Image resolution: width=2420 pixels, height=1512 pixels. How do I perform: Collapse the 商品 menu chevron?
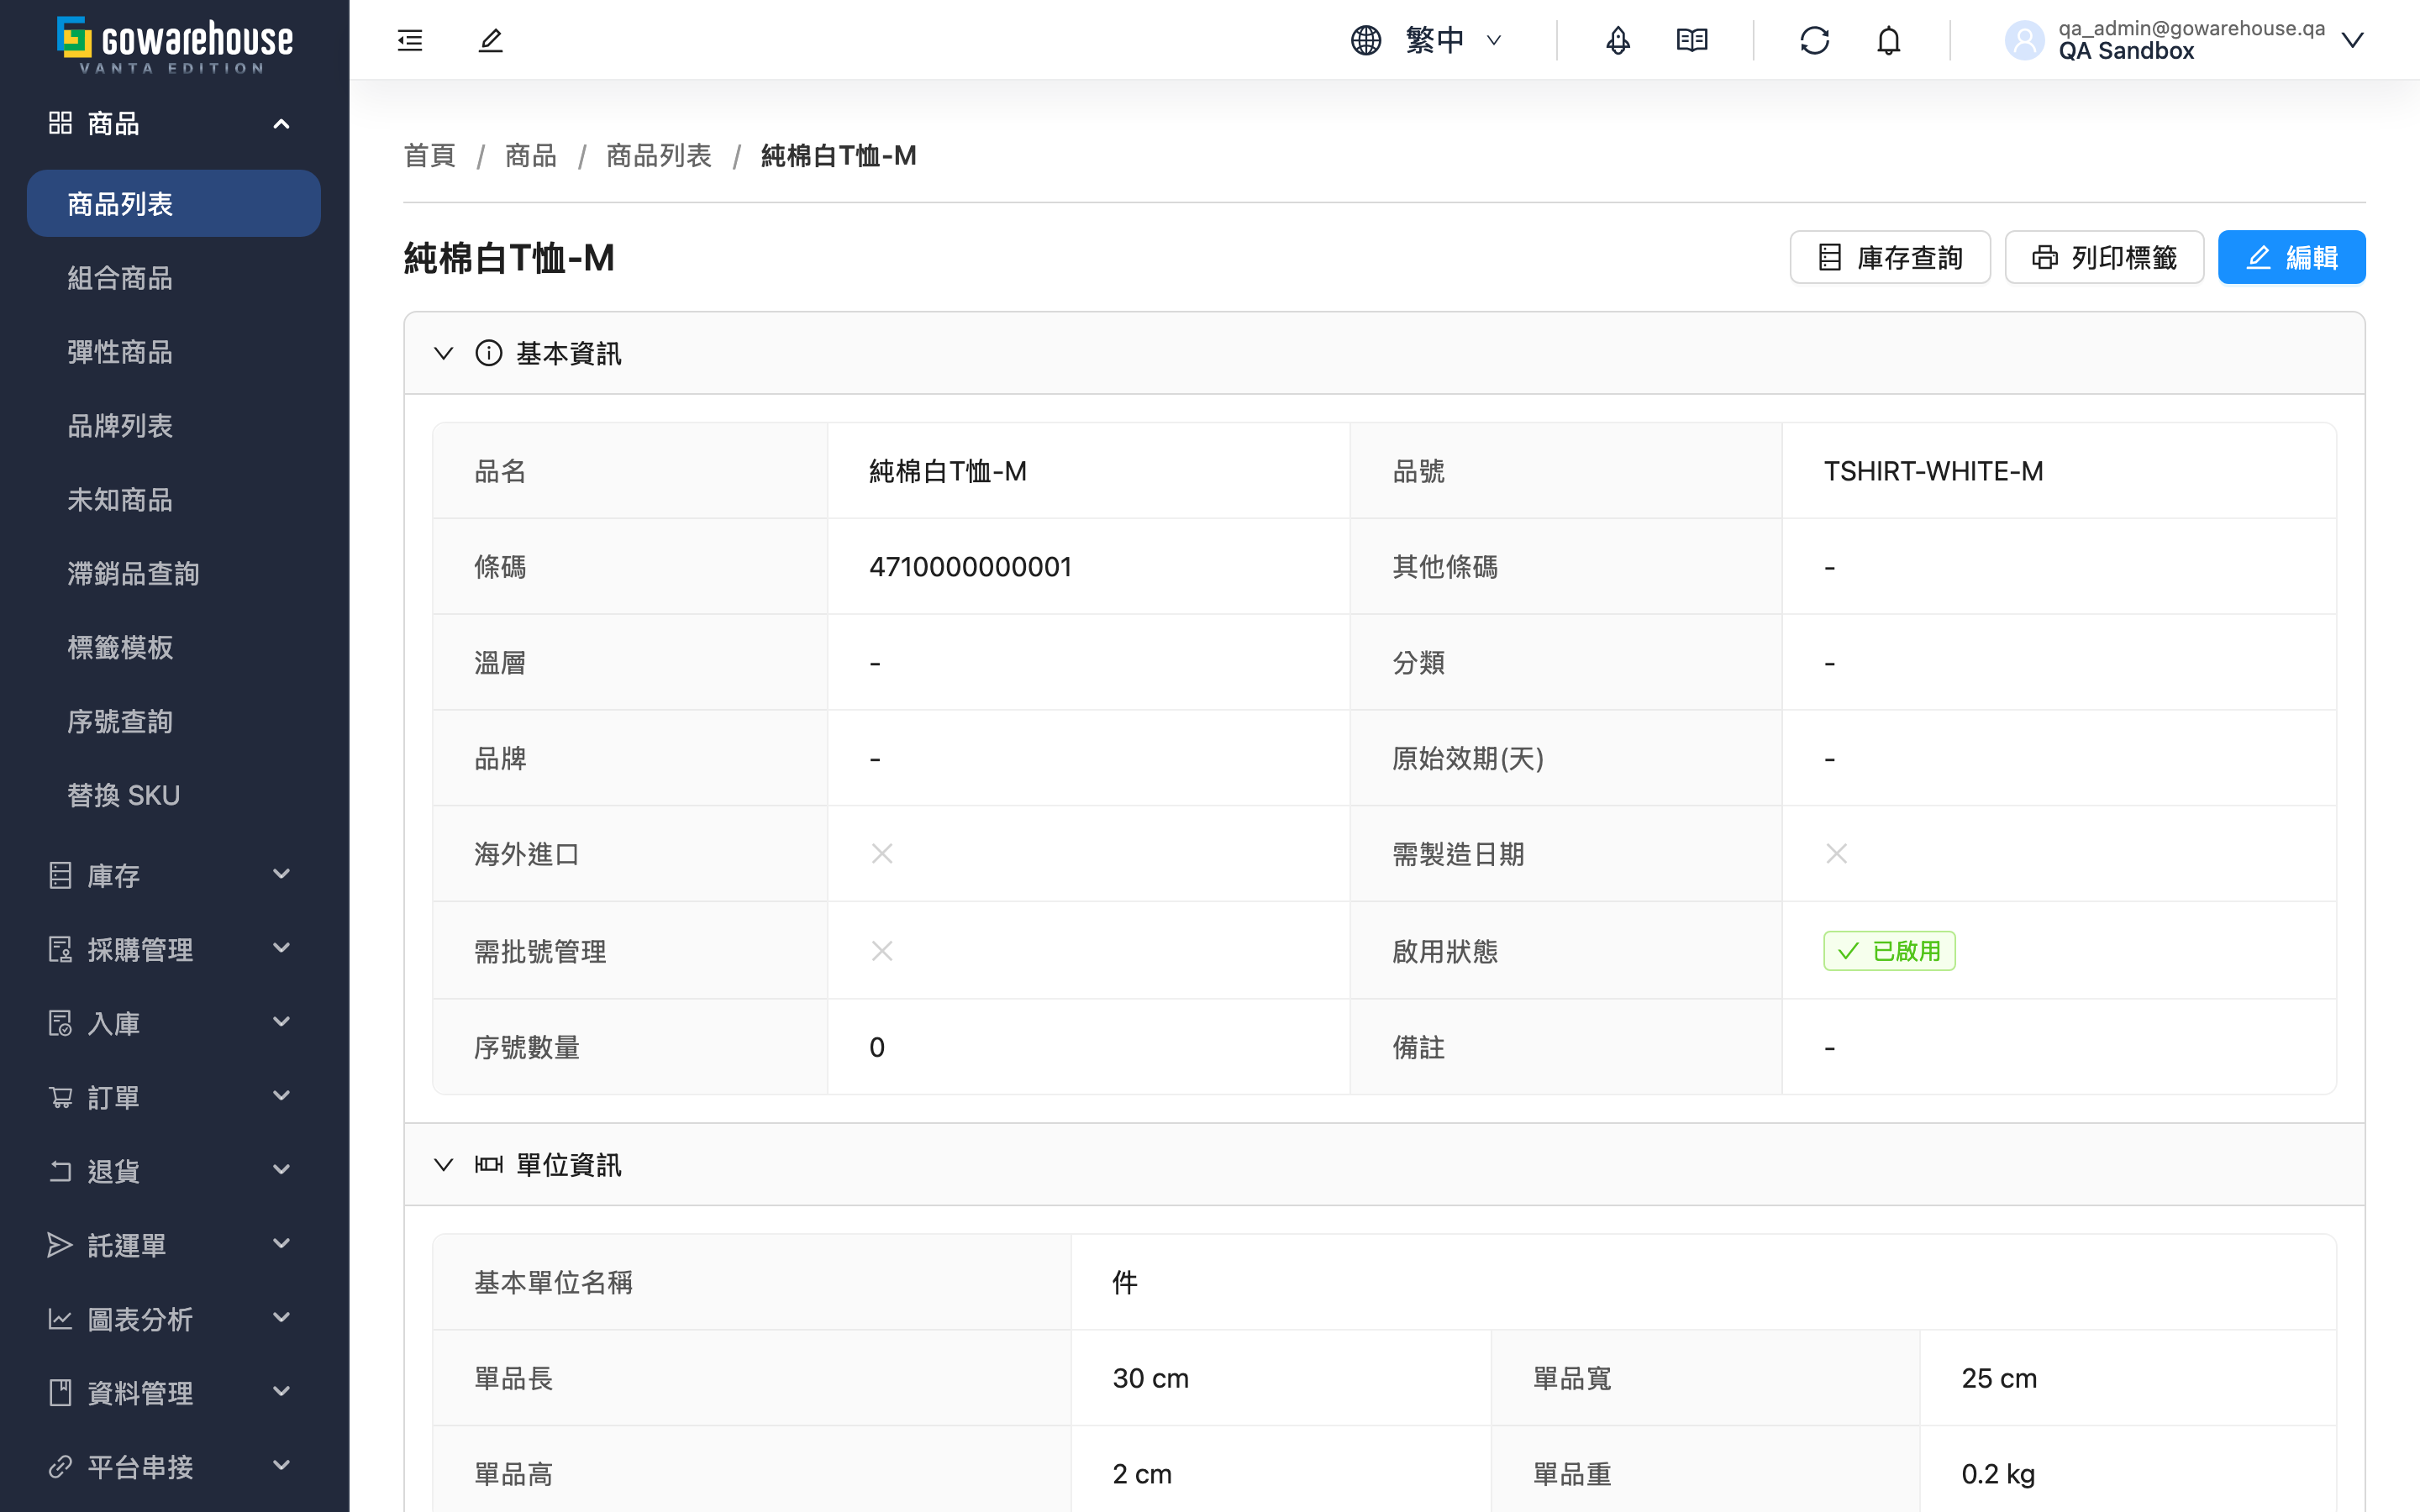[x=282, y=124]
